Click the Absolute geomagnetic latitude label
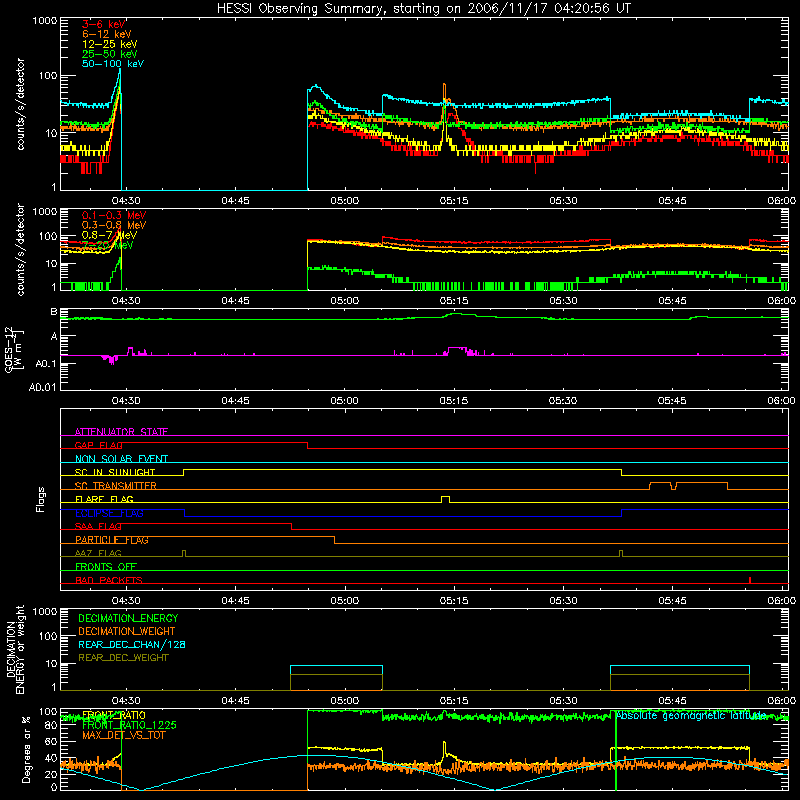 (691, 716)
